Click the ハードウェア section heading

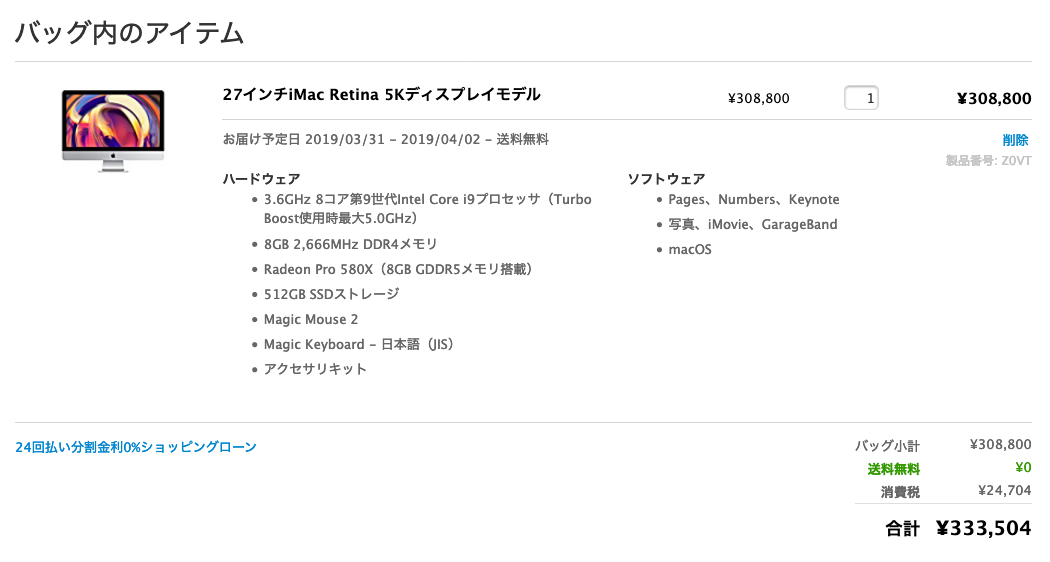pyautogui.click(x=261, y=179)
